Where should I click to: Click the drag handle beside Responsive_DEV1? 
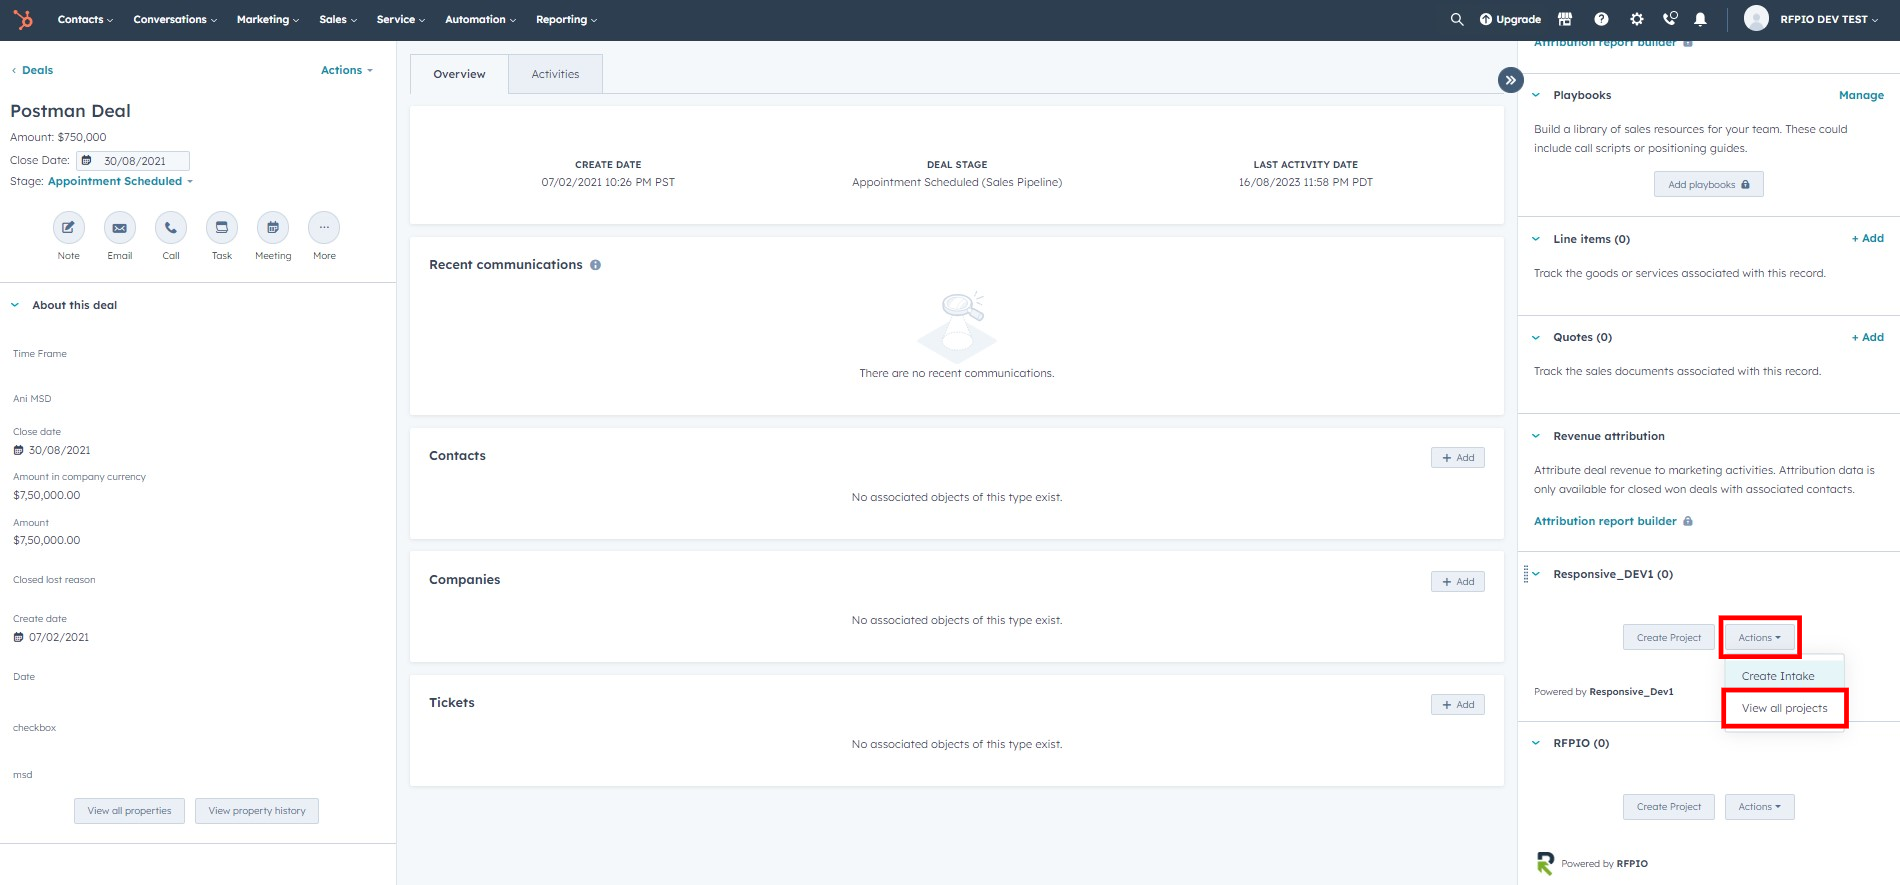[x=1525, y=574]
